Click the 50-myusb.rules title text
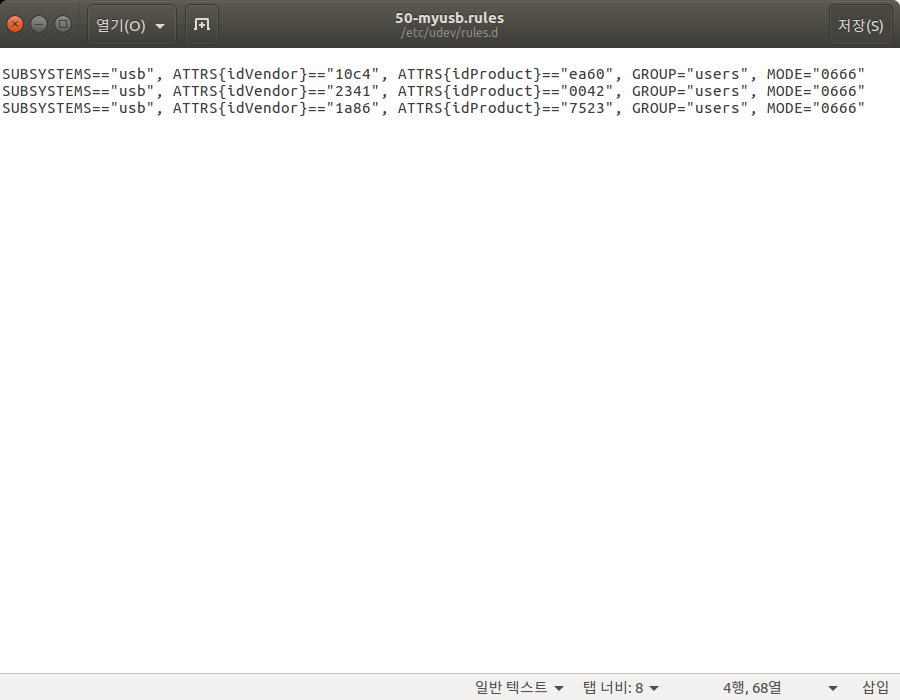The image size is (900, 700). click(x=449, y=18)
